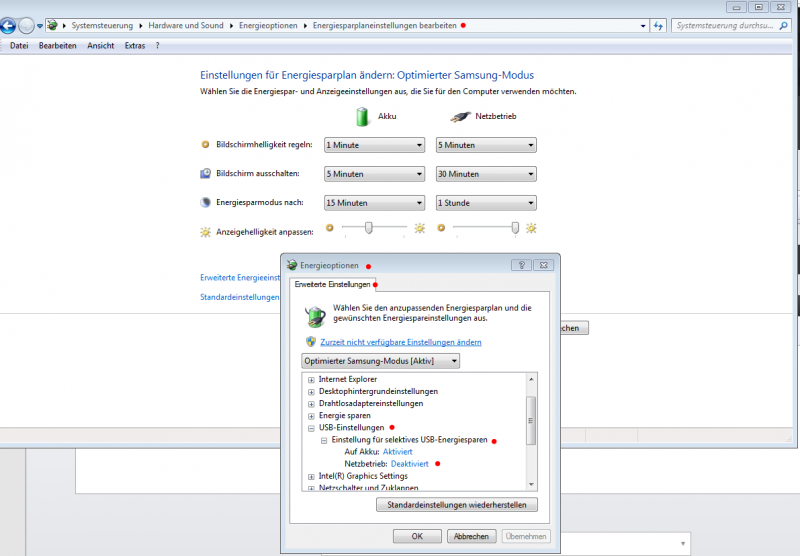Screen dimensions: 800x556
Task: Open address bar history dropdown arrow
Action: click(643, 26)
